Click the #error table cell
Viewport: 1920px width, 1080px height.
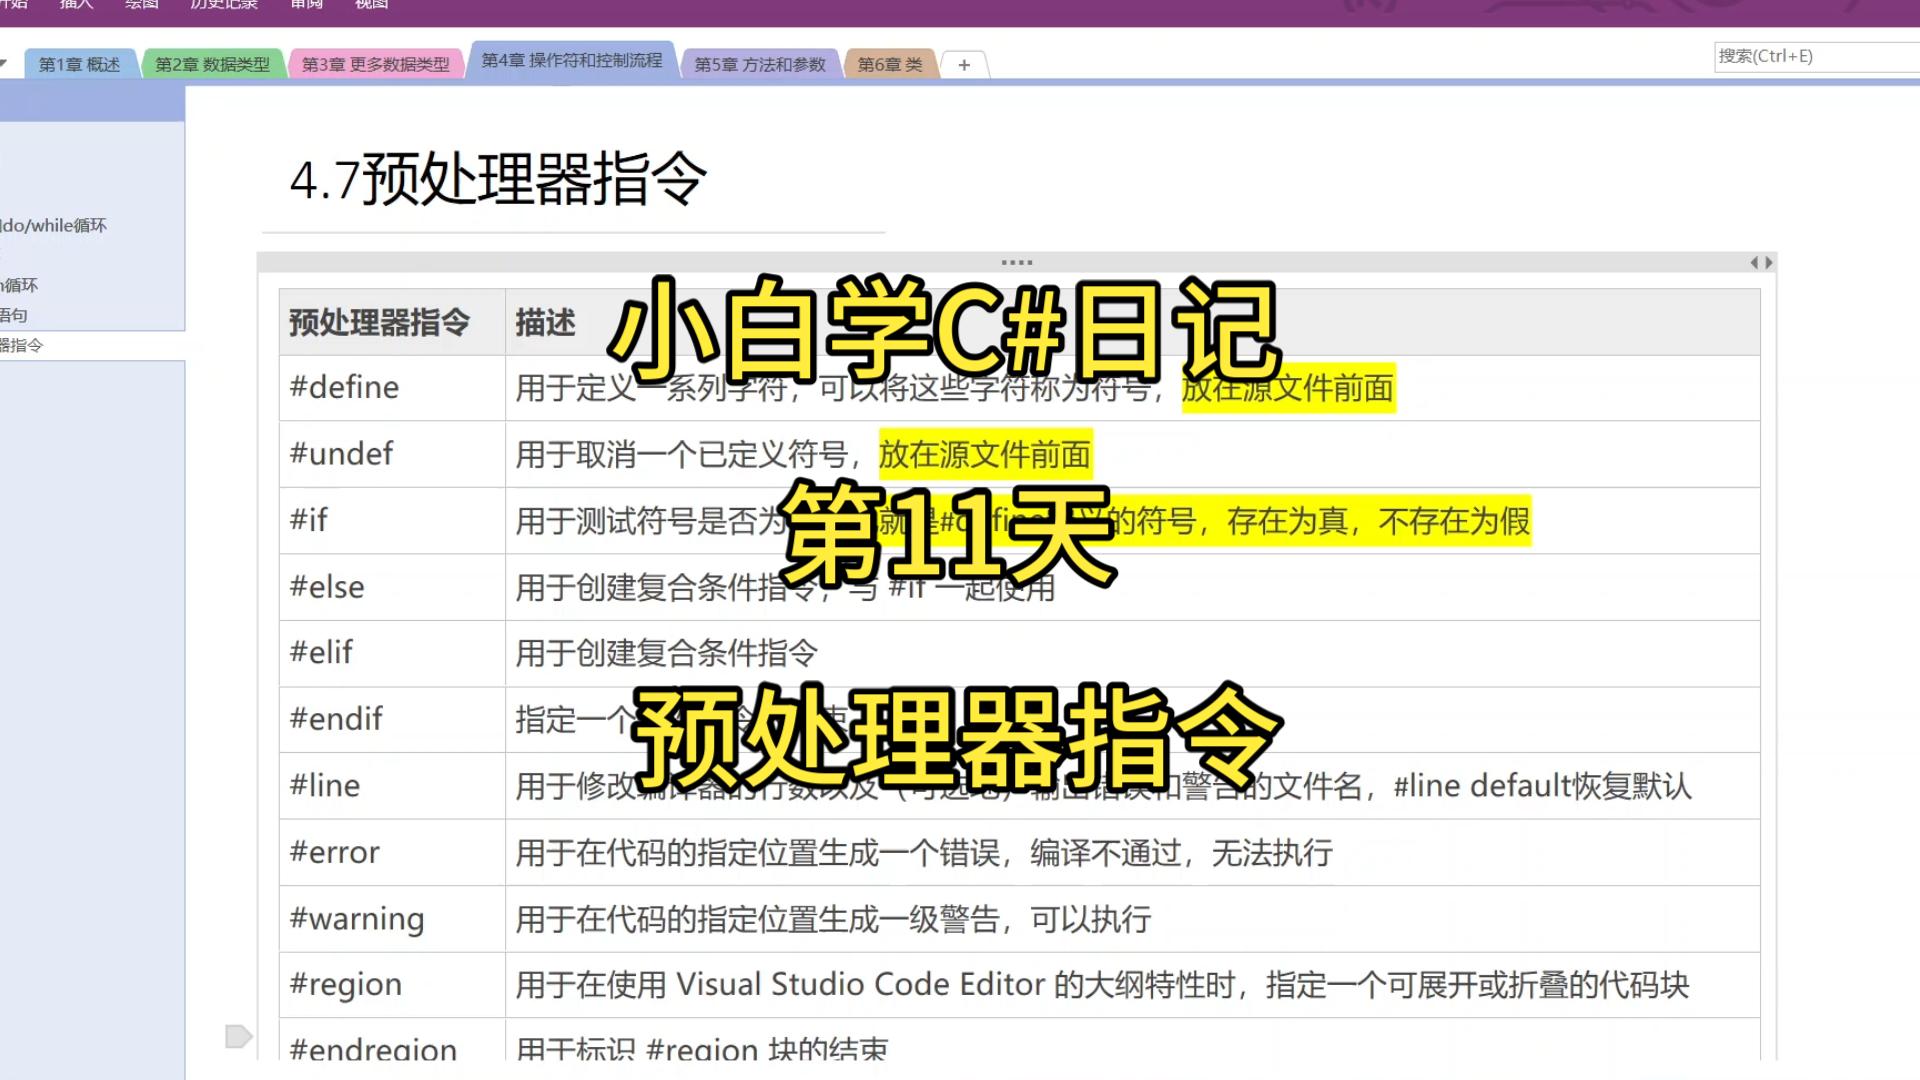point(392,852)
